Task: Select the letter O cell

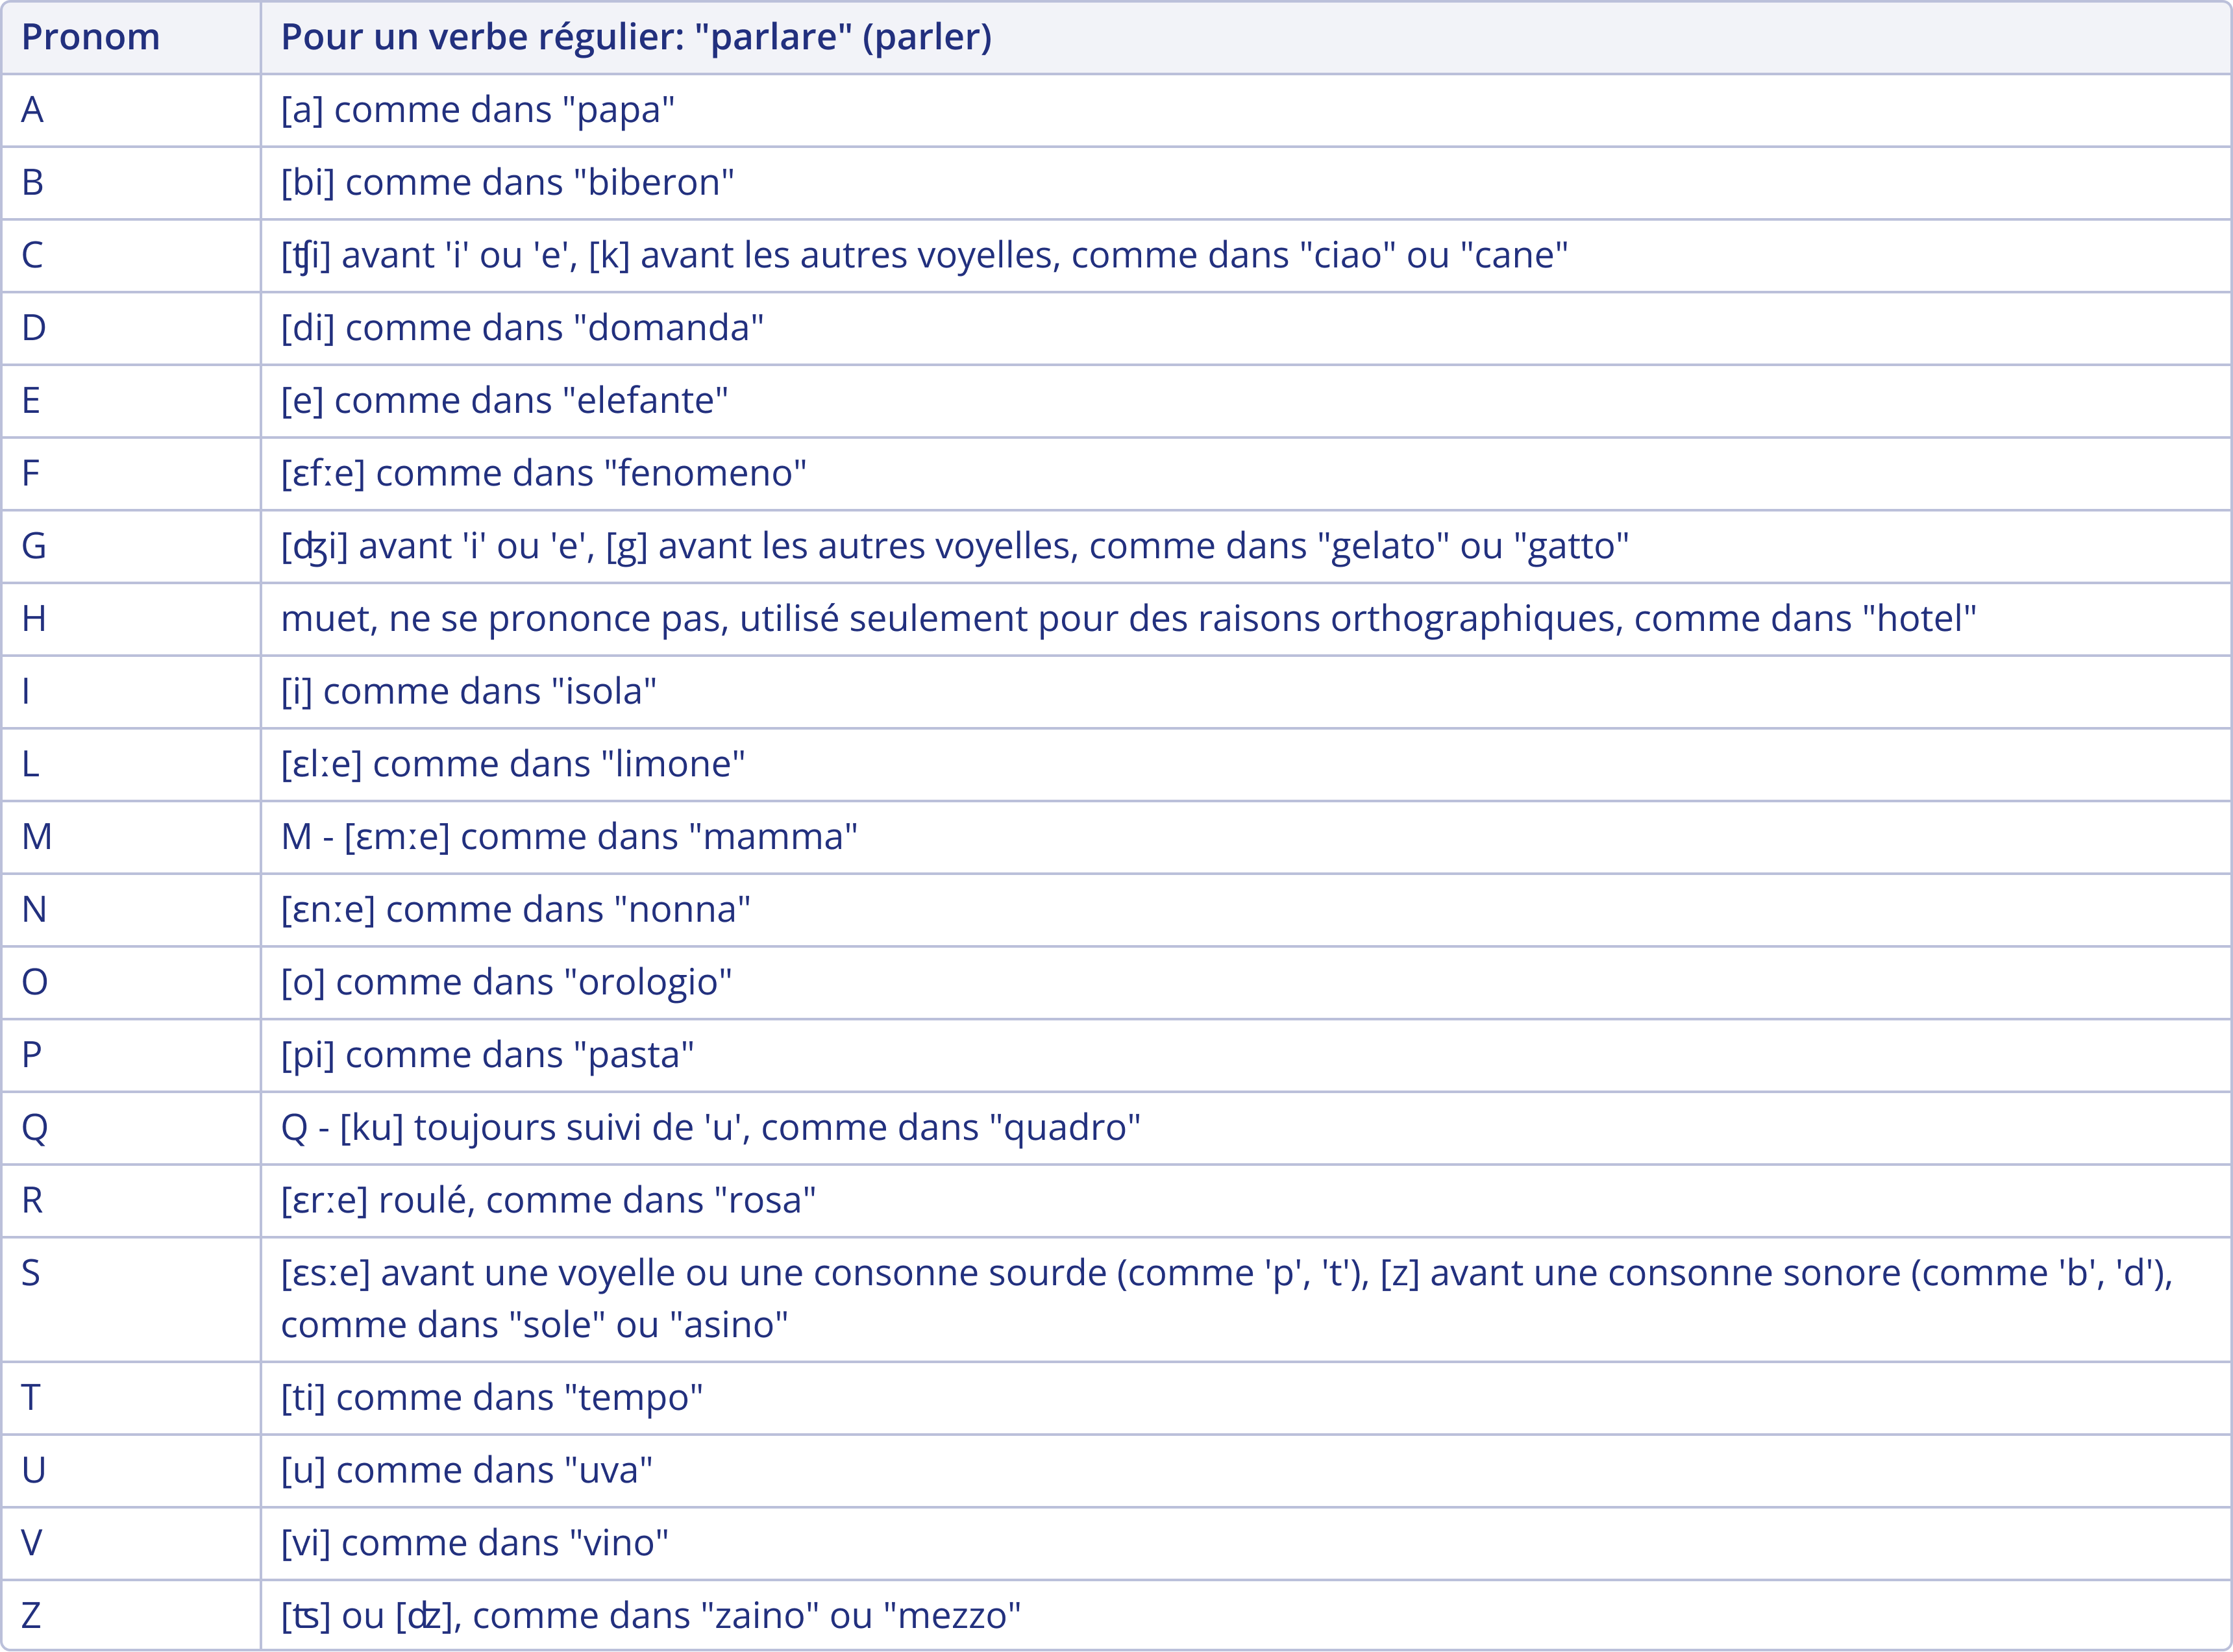Action: pos(35,982)
